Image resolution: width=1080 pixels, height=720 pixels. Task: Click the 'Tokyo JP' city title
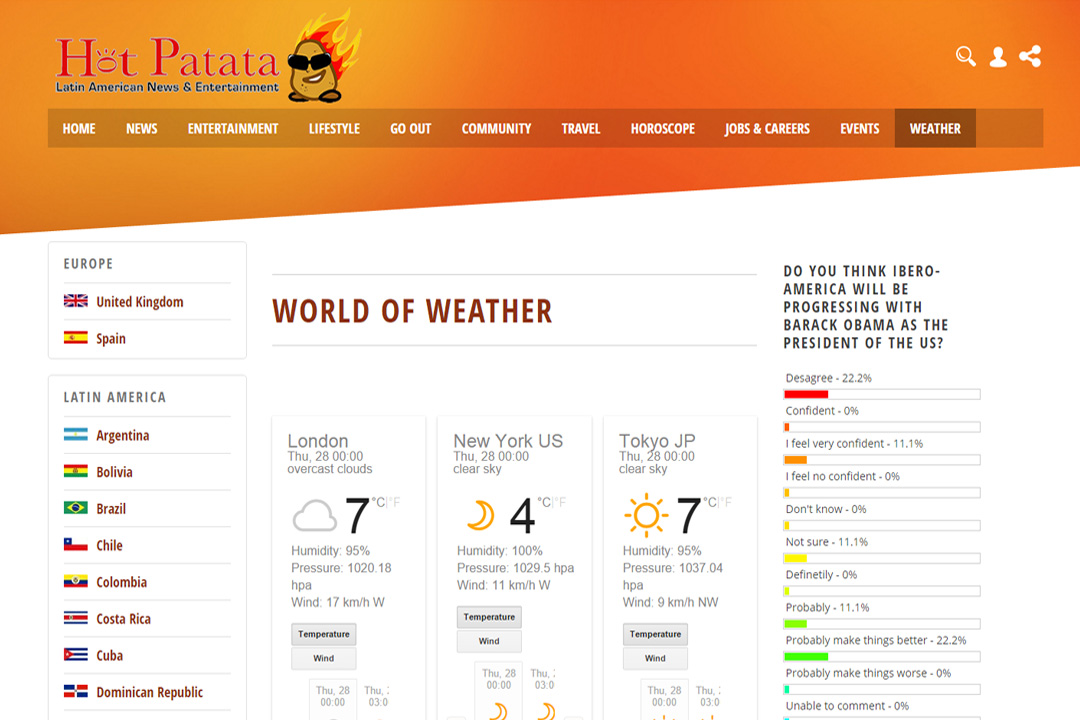click(x=657, y=441)
